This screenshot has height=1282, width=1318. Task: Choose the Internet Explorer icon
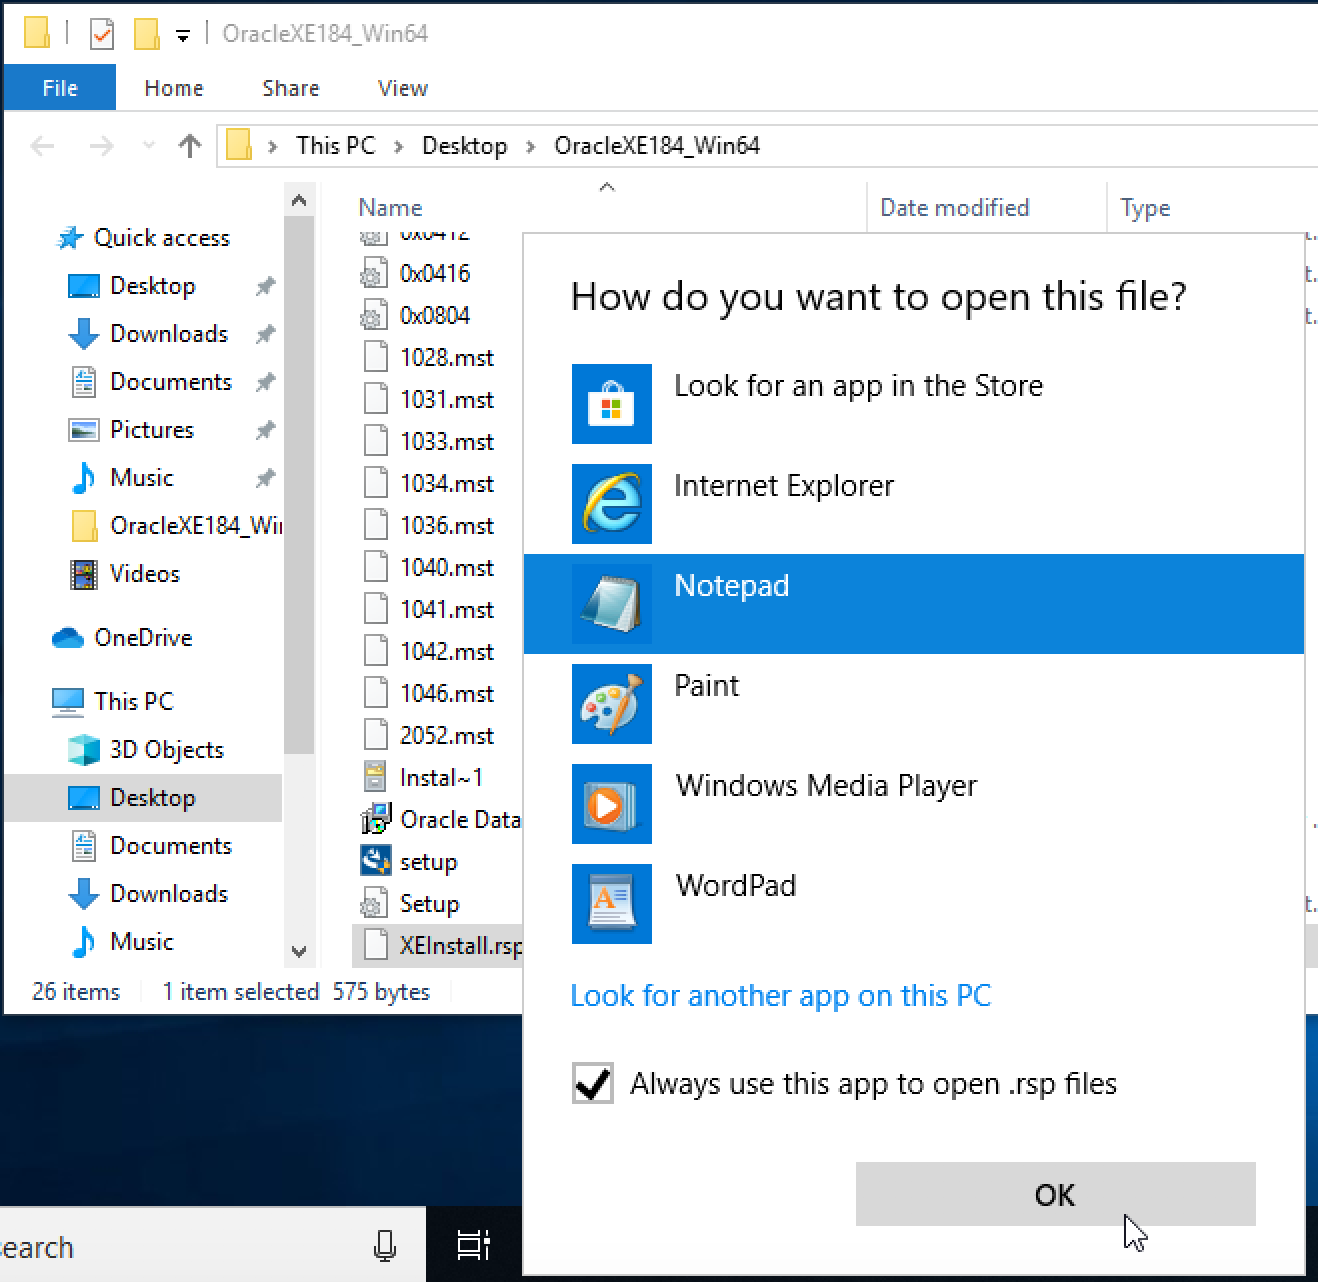(611, 504)
